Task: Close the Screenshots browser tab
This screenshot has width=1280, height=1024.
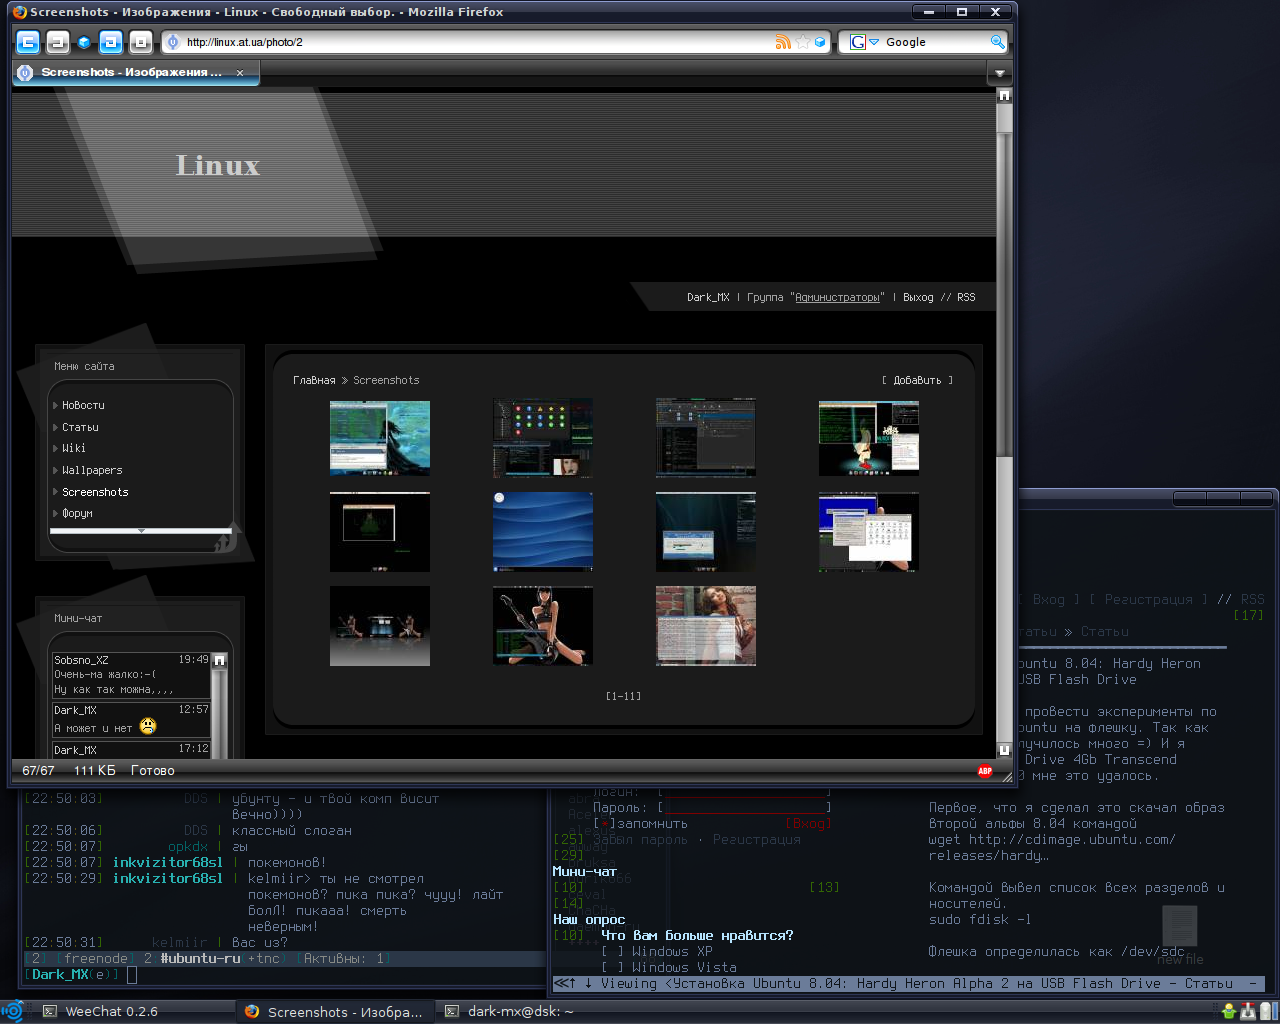Action: pos(240,72)
